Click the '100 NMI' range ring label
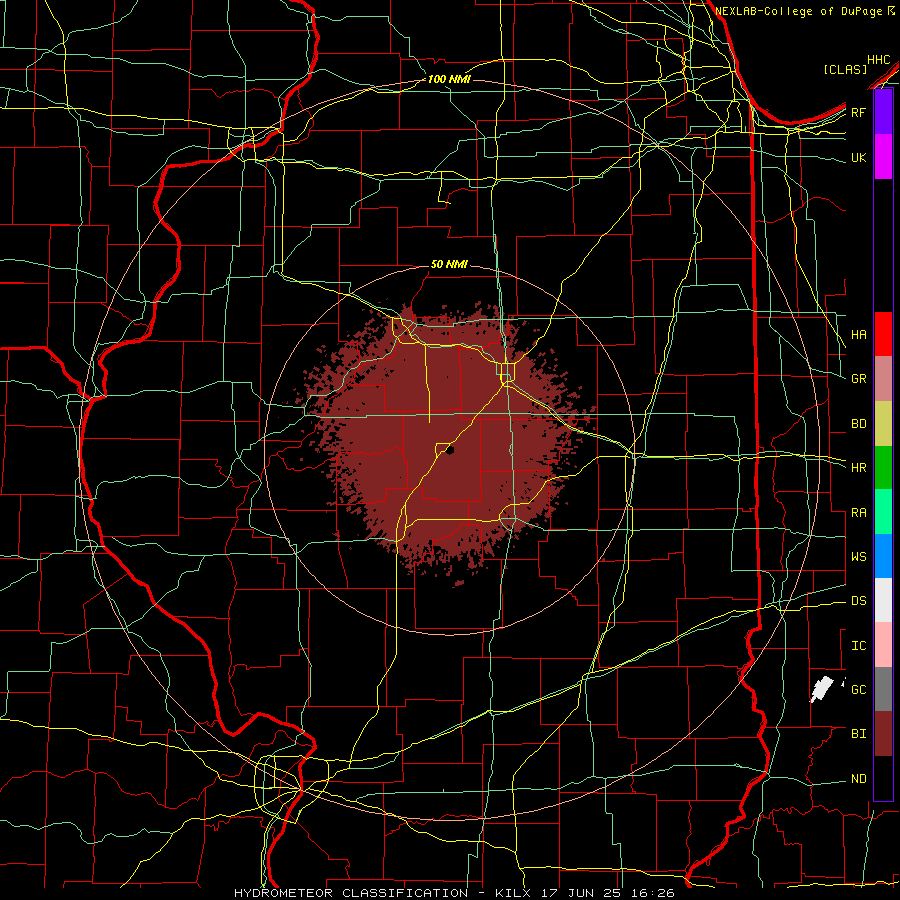Image resolution: width=900 pixels, height=900 pixels. [449, 79]
